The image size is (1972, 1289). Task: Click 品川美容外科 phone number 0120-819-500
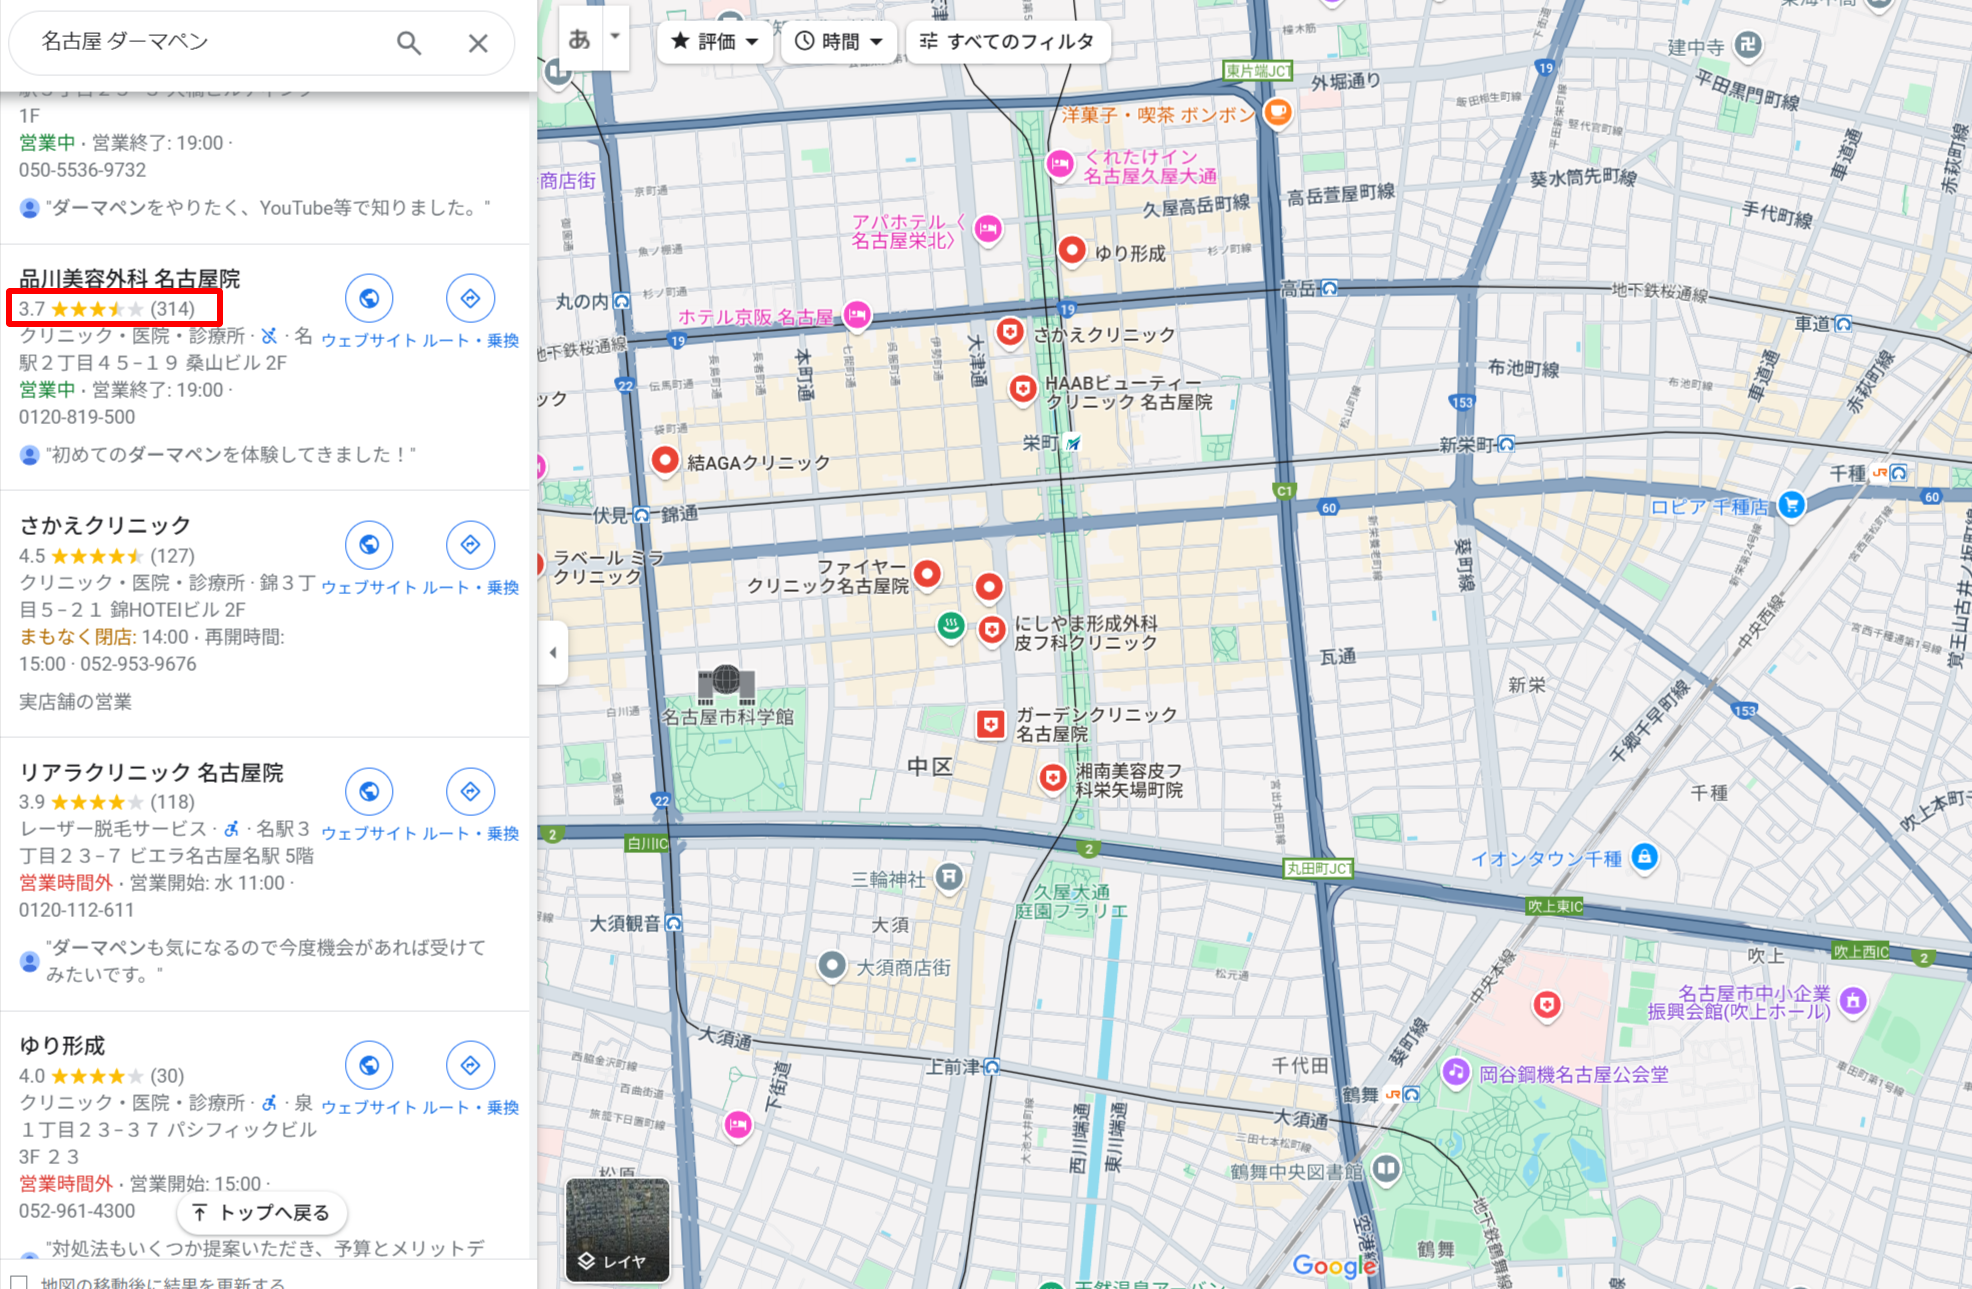coord(77,417)
